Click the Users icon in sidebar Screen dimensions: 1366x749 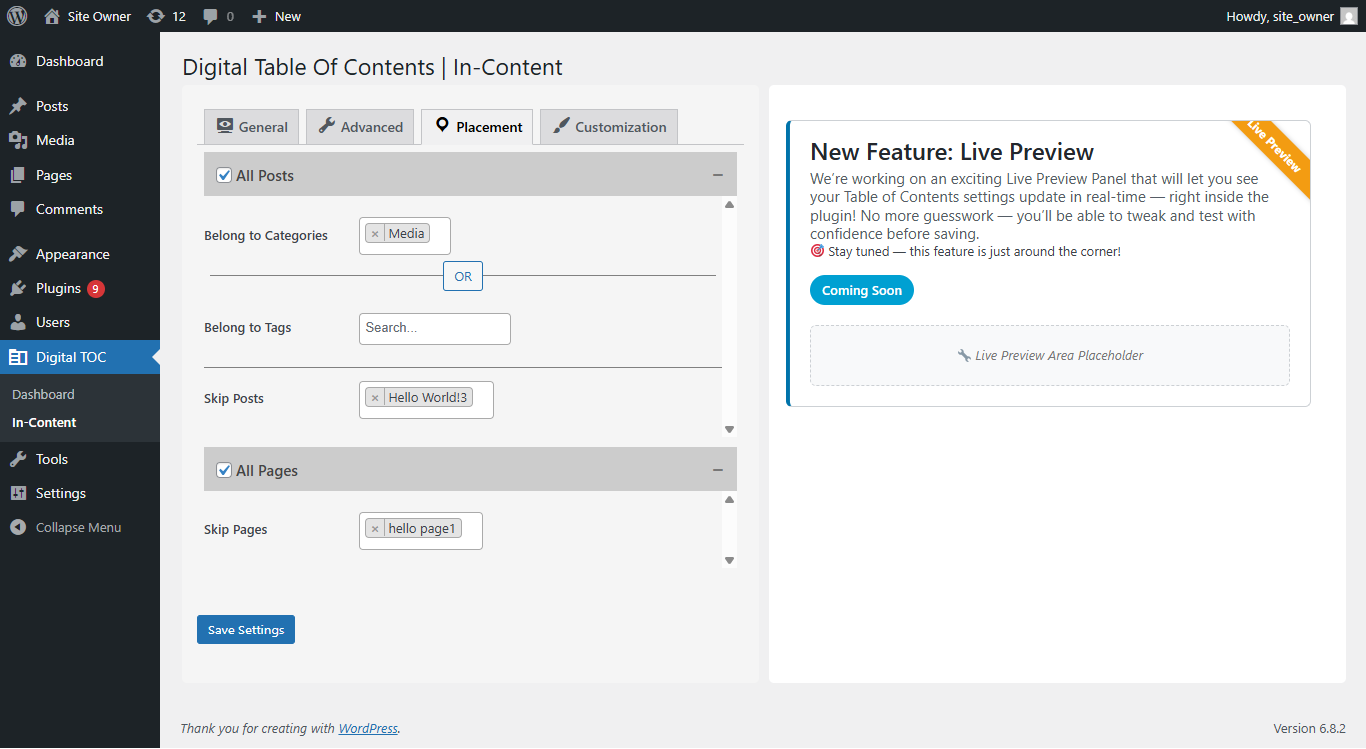(18, 322)
